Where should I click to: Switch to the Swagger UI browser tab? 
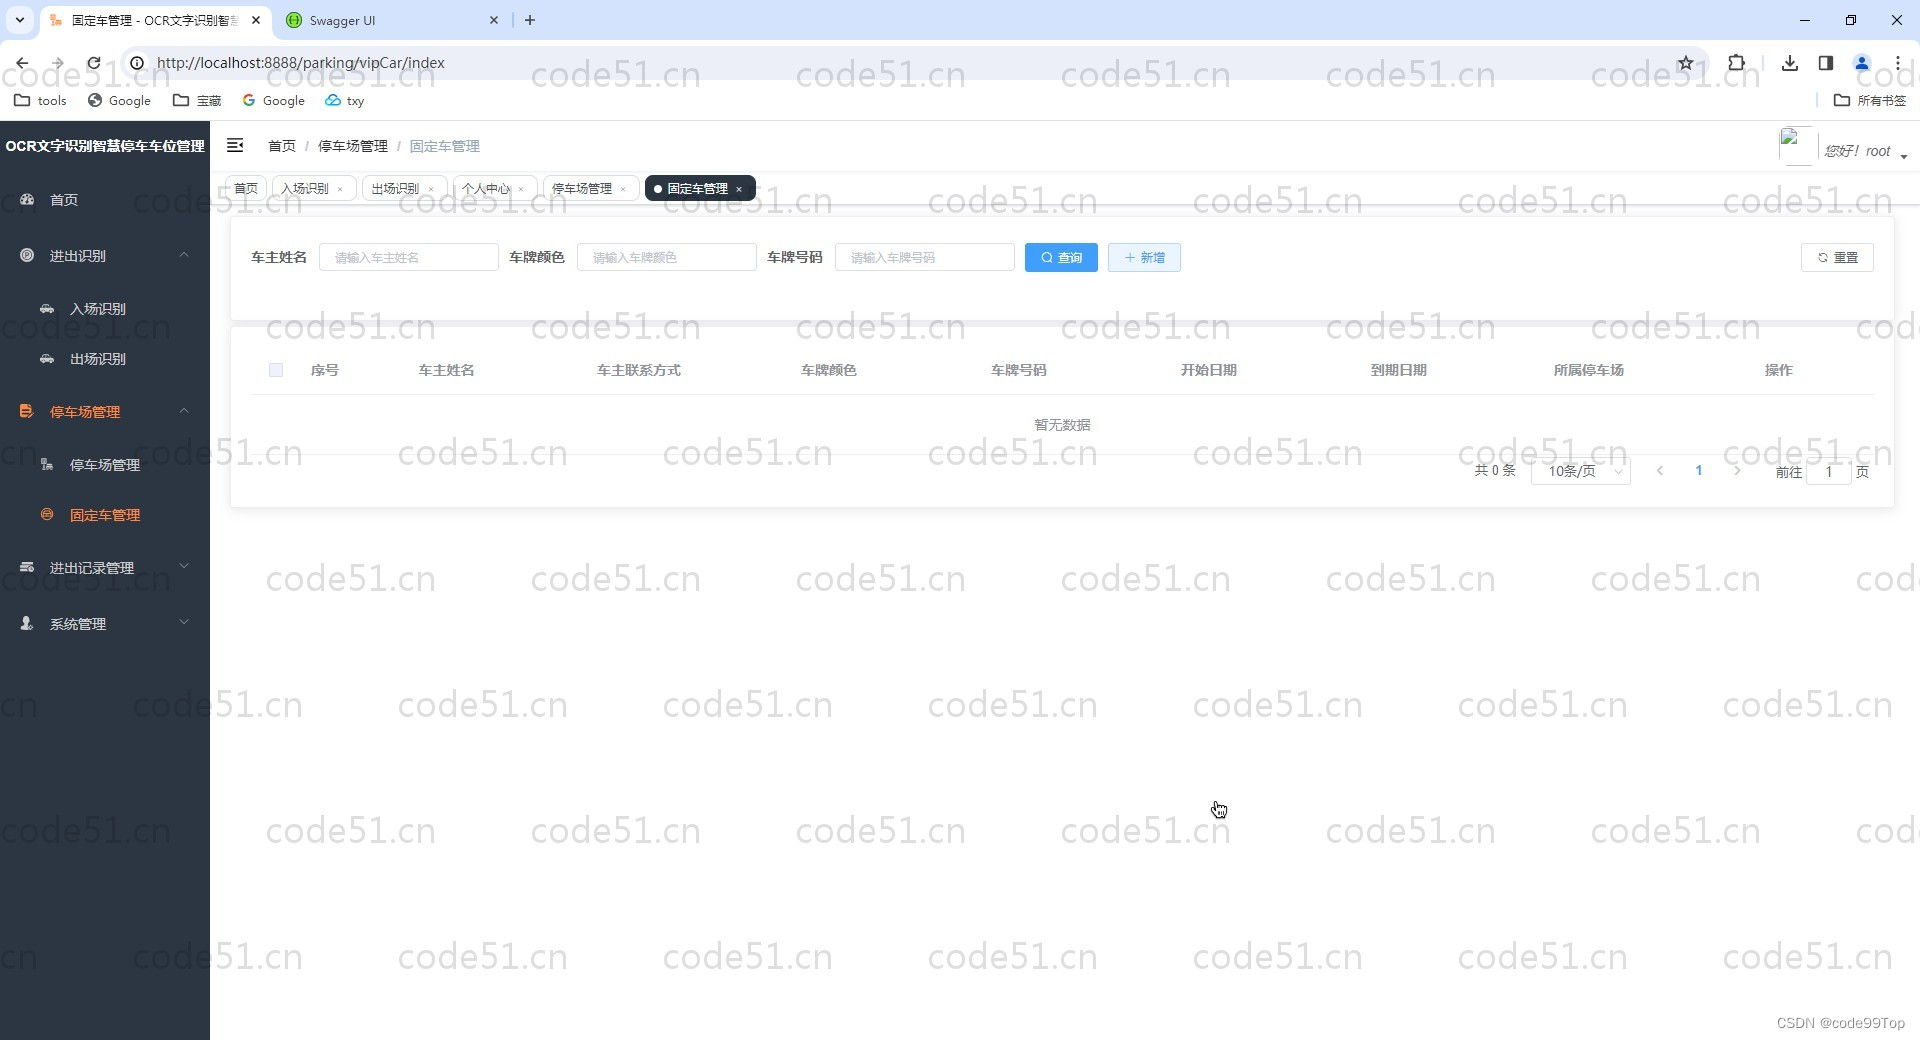click(x=390, y=20)
